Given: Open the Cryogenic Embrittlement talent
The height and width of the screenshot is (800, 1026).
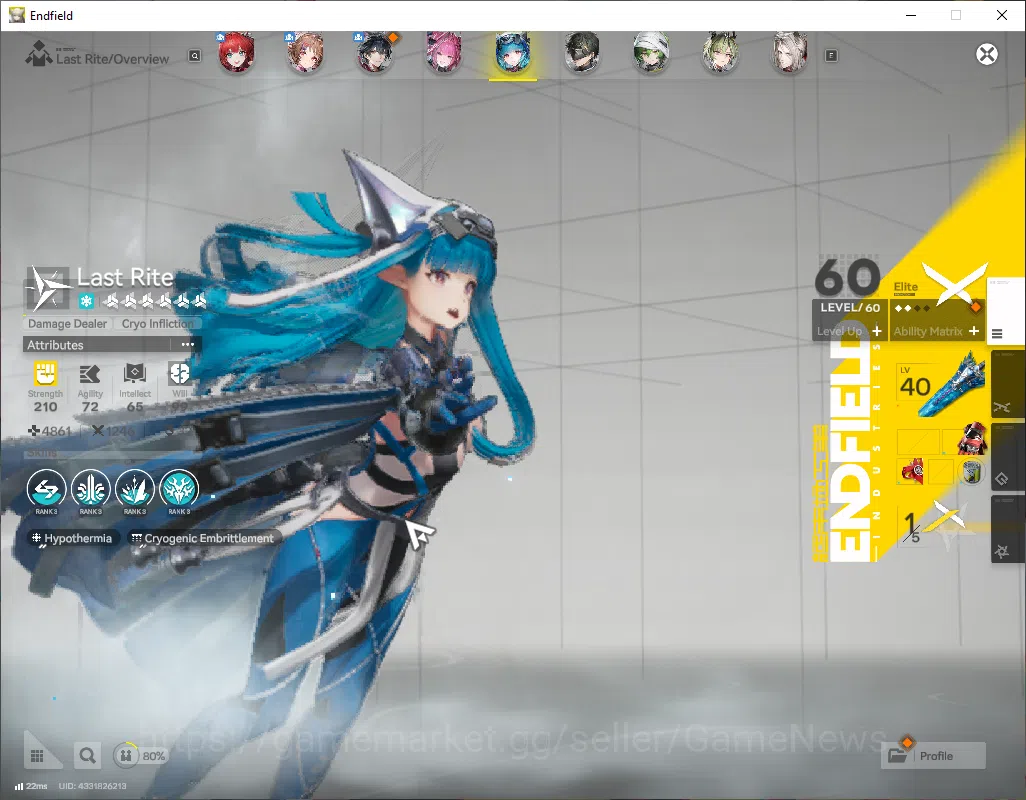Looking at the screenshot, I should (x=203, y=538).
